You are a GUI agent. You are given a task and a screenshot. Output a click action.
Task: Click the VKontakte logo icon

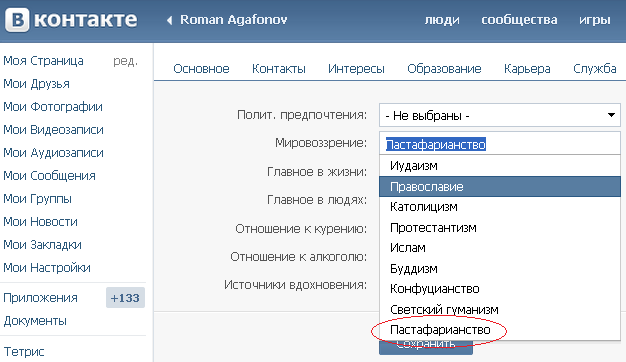click(x=17, y=20)
